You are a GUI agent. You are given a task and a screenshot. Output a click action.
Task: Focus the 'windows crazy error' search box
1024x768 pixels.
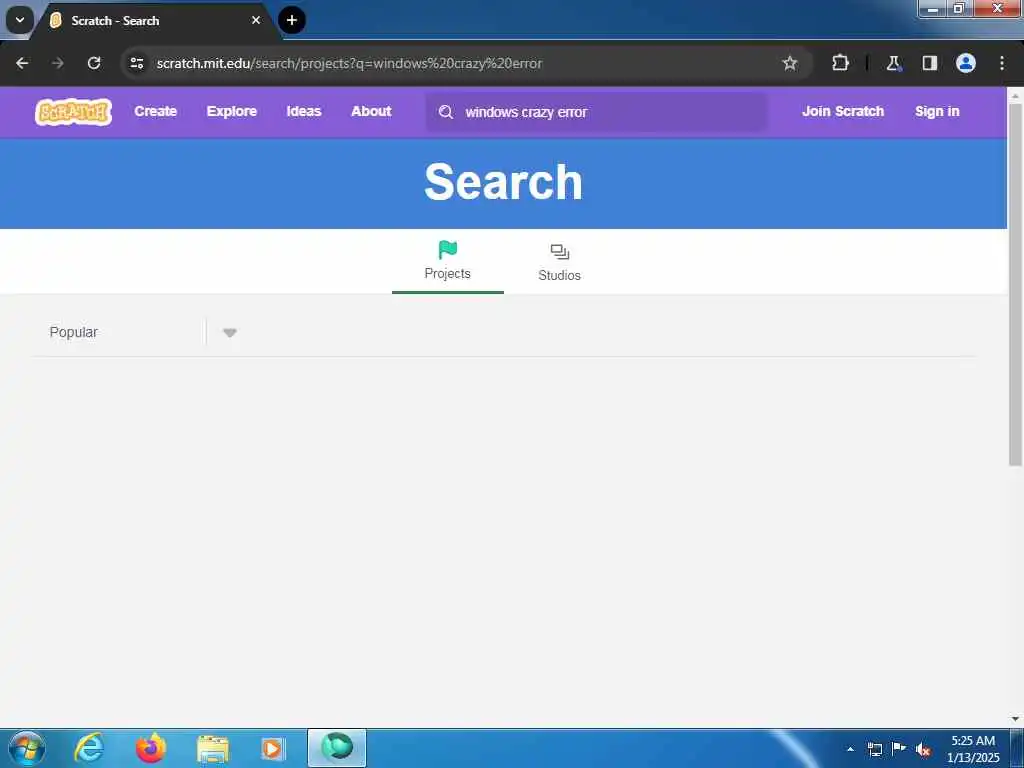point(596,112)
